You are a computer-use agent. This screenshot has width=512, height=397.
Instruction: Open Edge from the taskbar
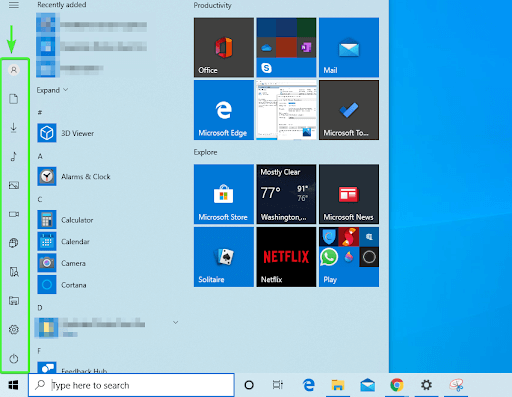point(309,385)
